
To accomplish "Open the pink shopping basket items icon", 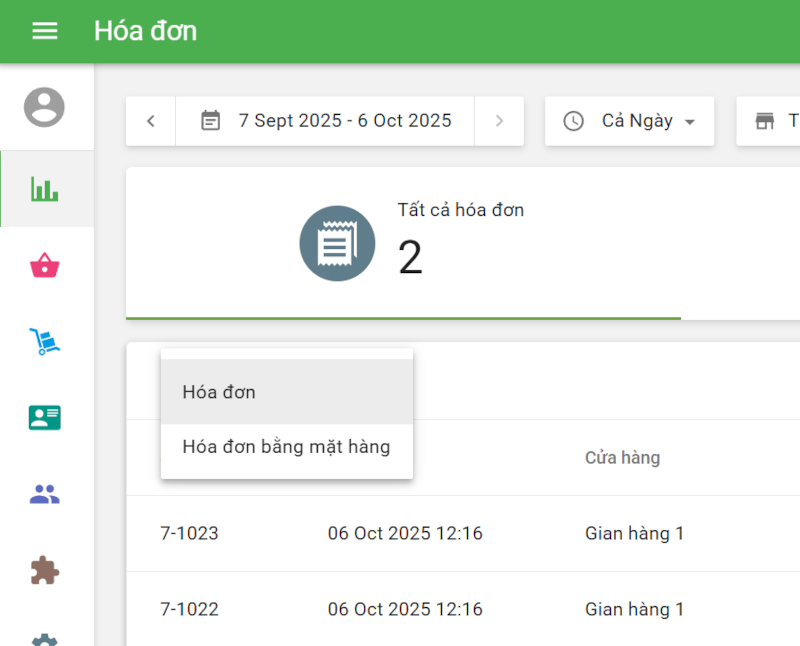I will (x=45, y=265).
